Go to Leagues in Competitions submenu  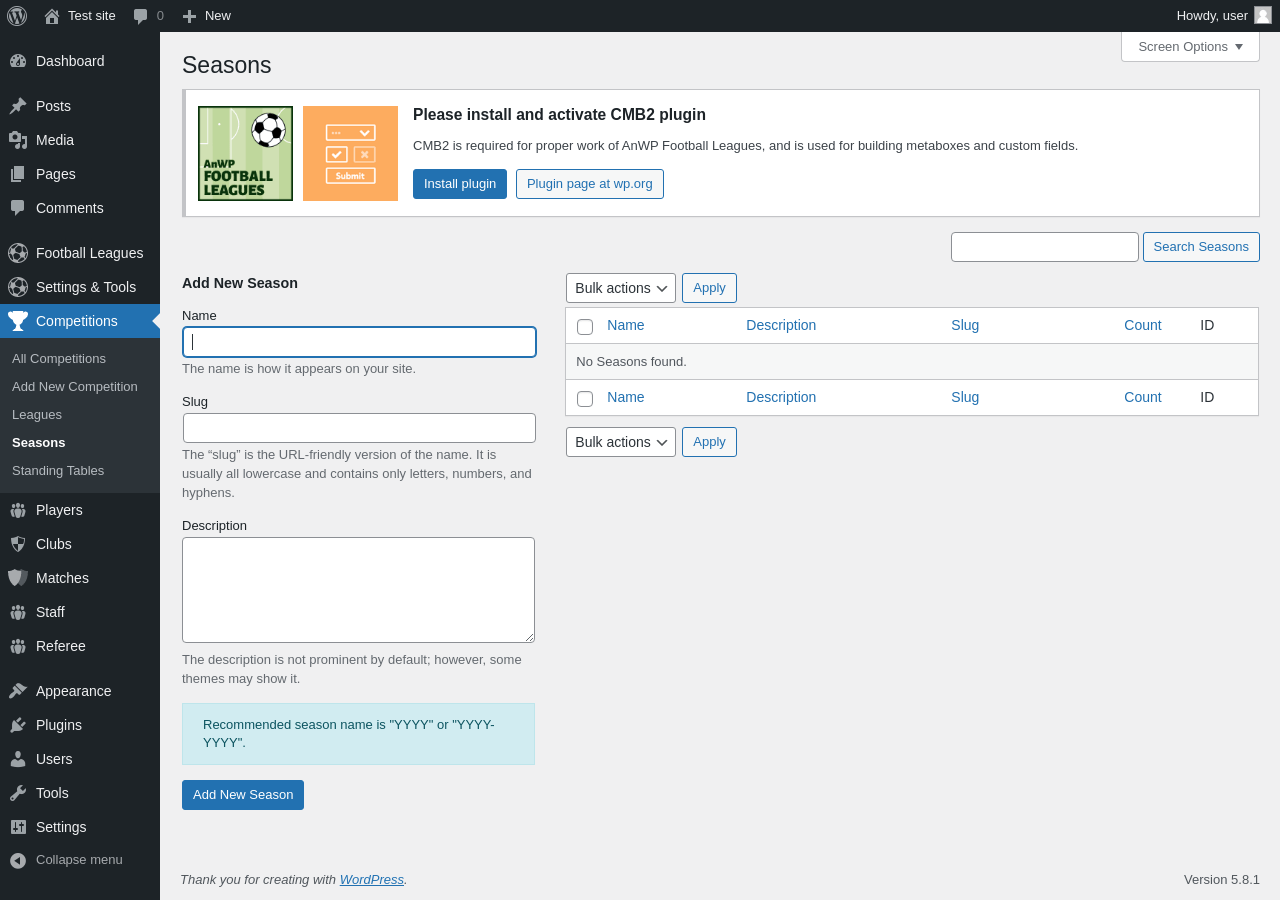coord(37,414)
